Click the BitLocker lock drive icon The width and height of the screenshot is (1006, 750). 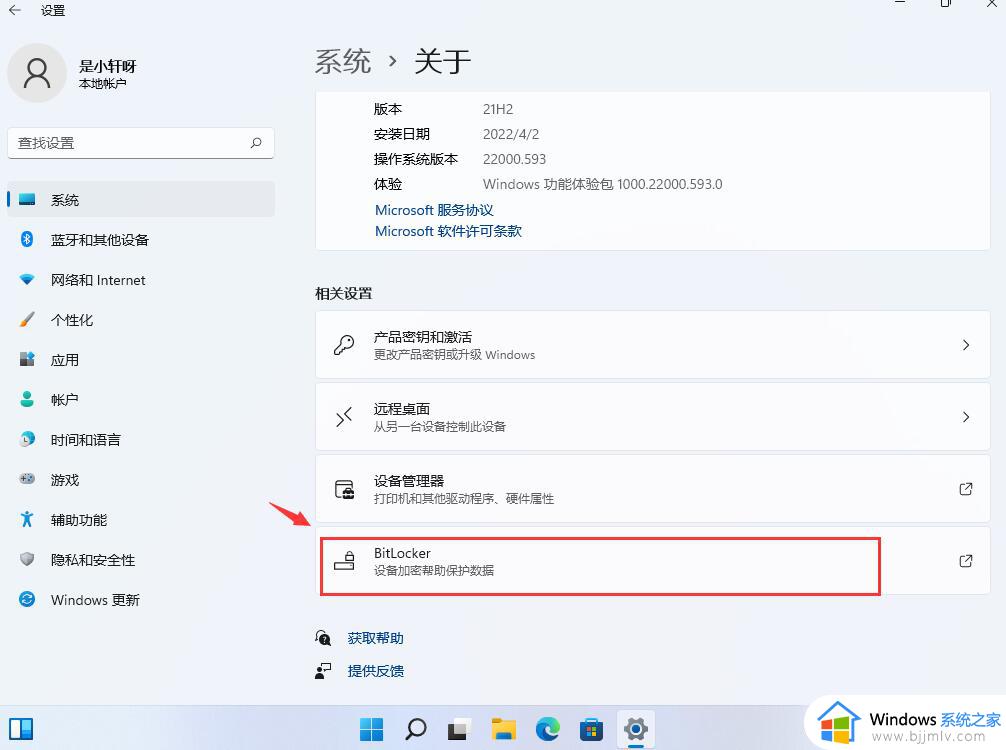(x=345, y=561)
